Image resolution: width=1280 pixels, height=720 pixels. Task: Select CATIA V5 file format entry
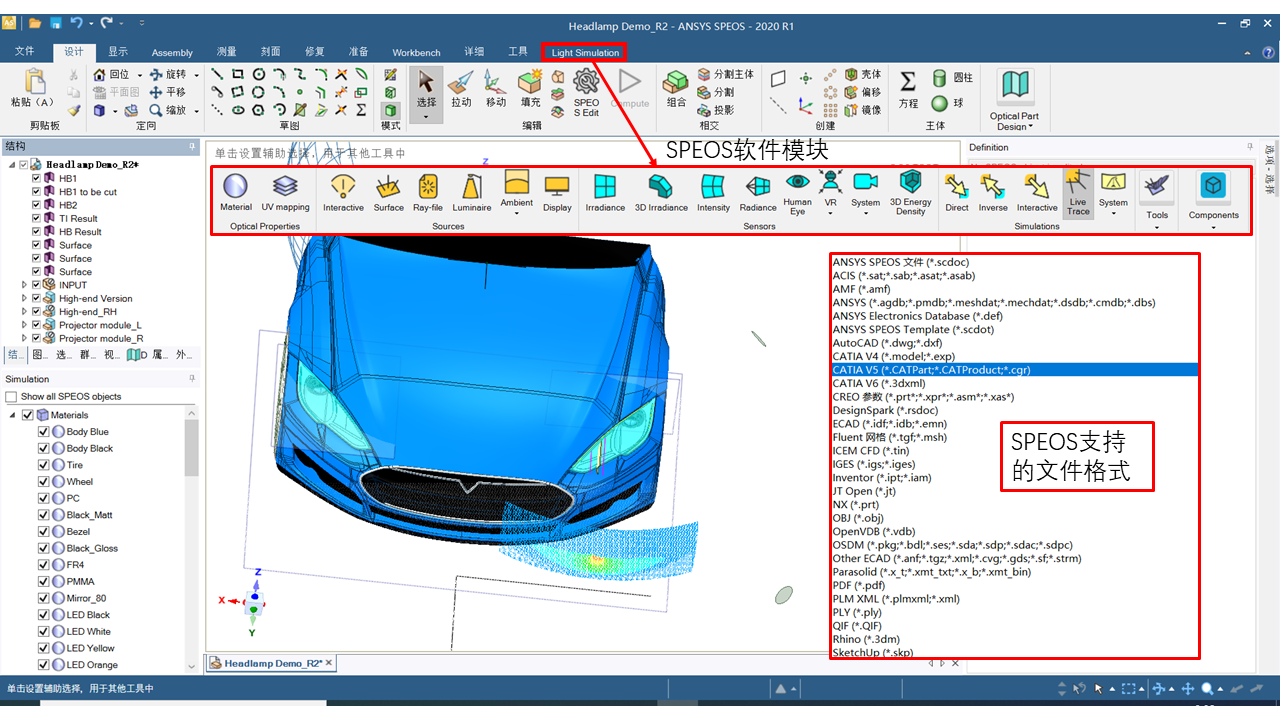tap(1013, 370)
